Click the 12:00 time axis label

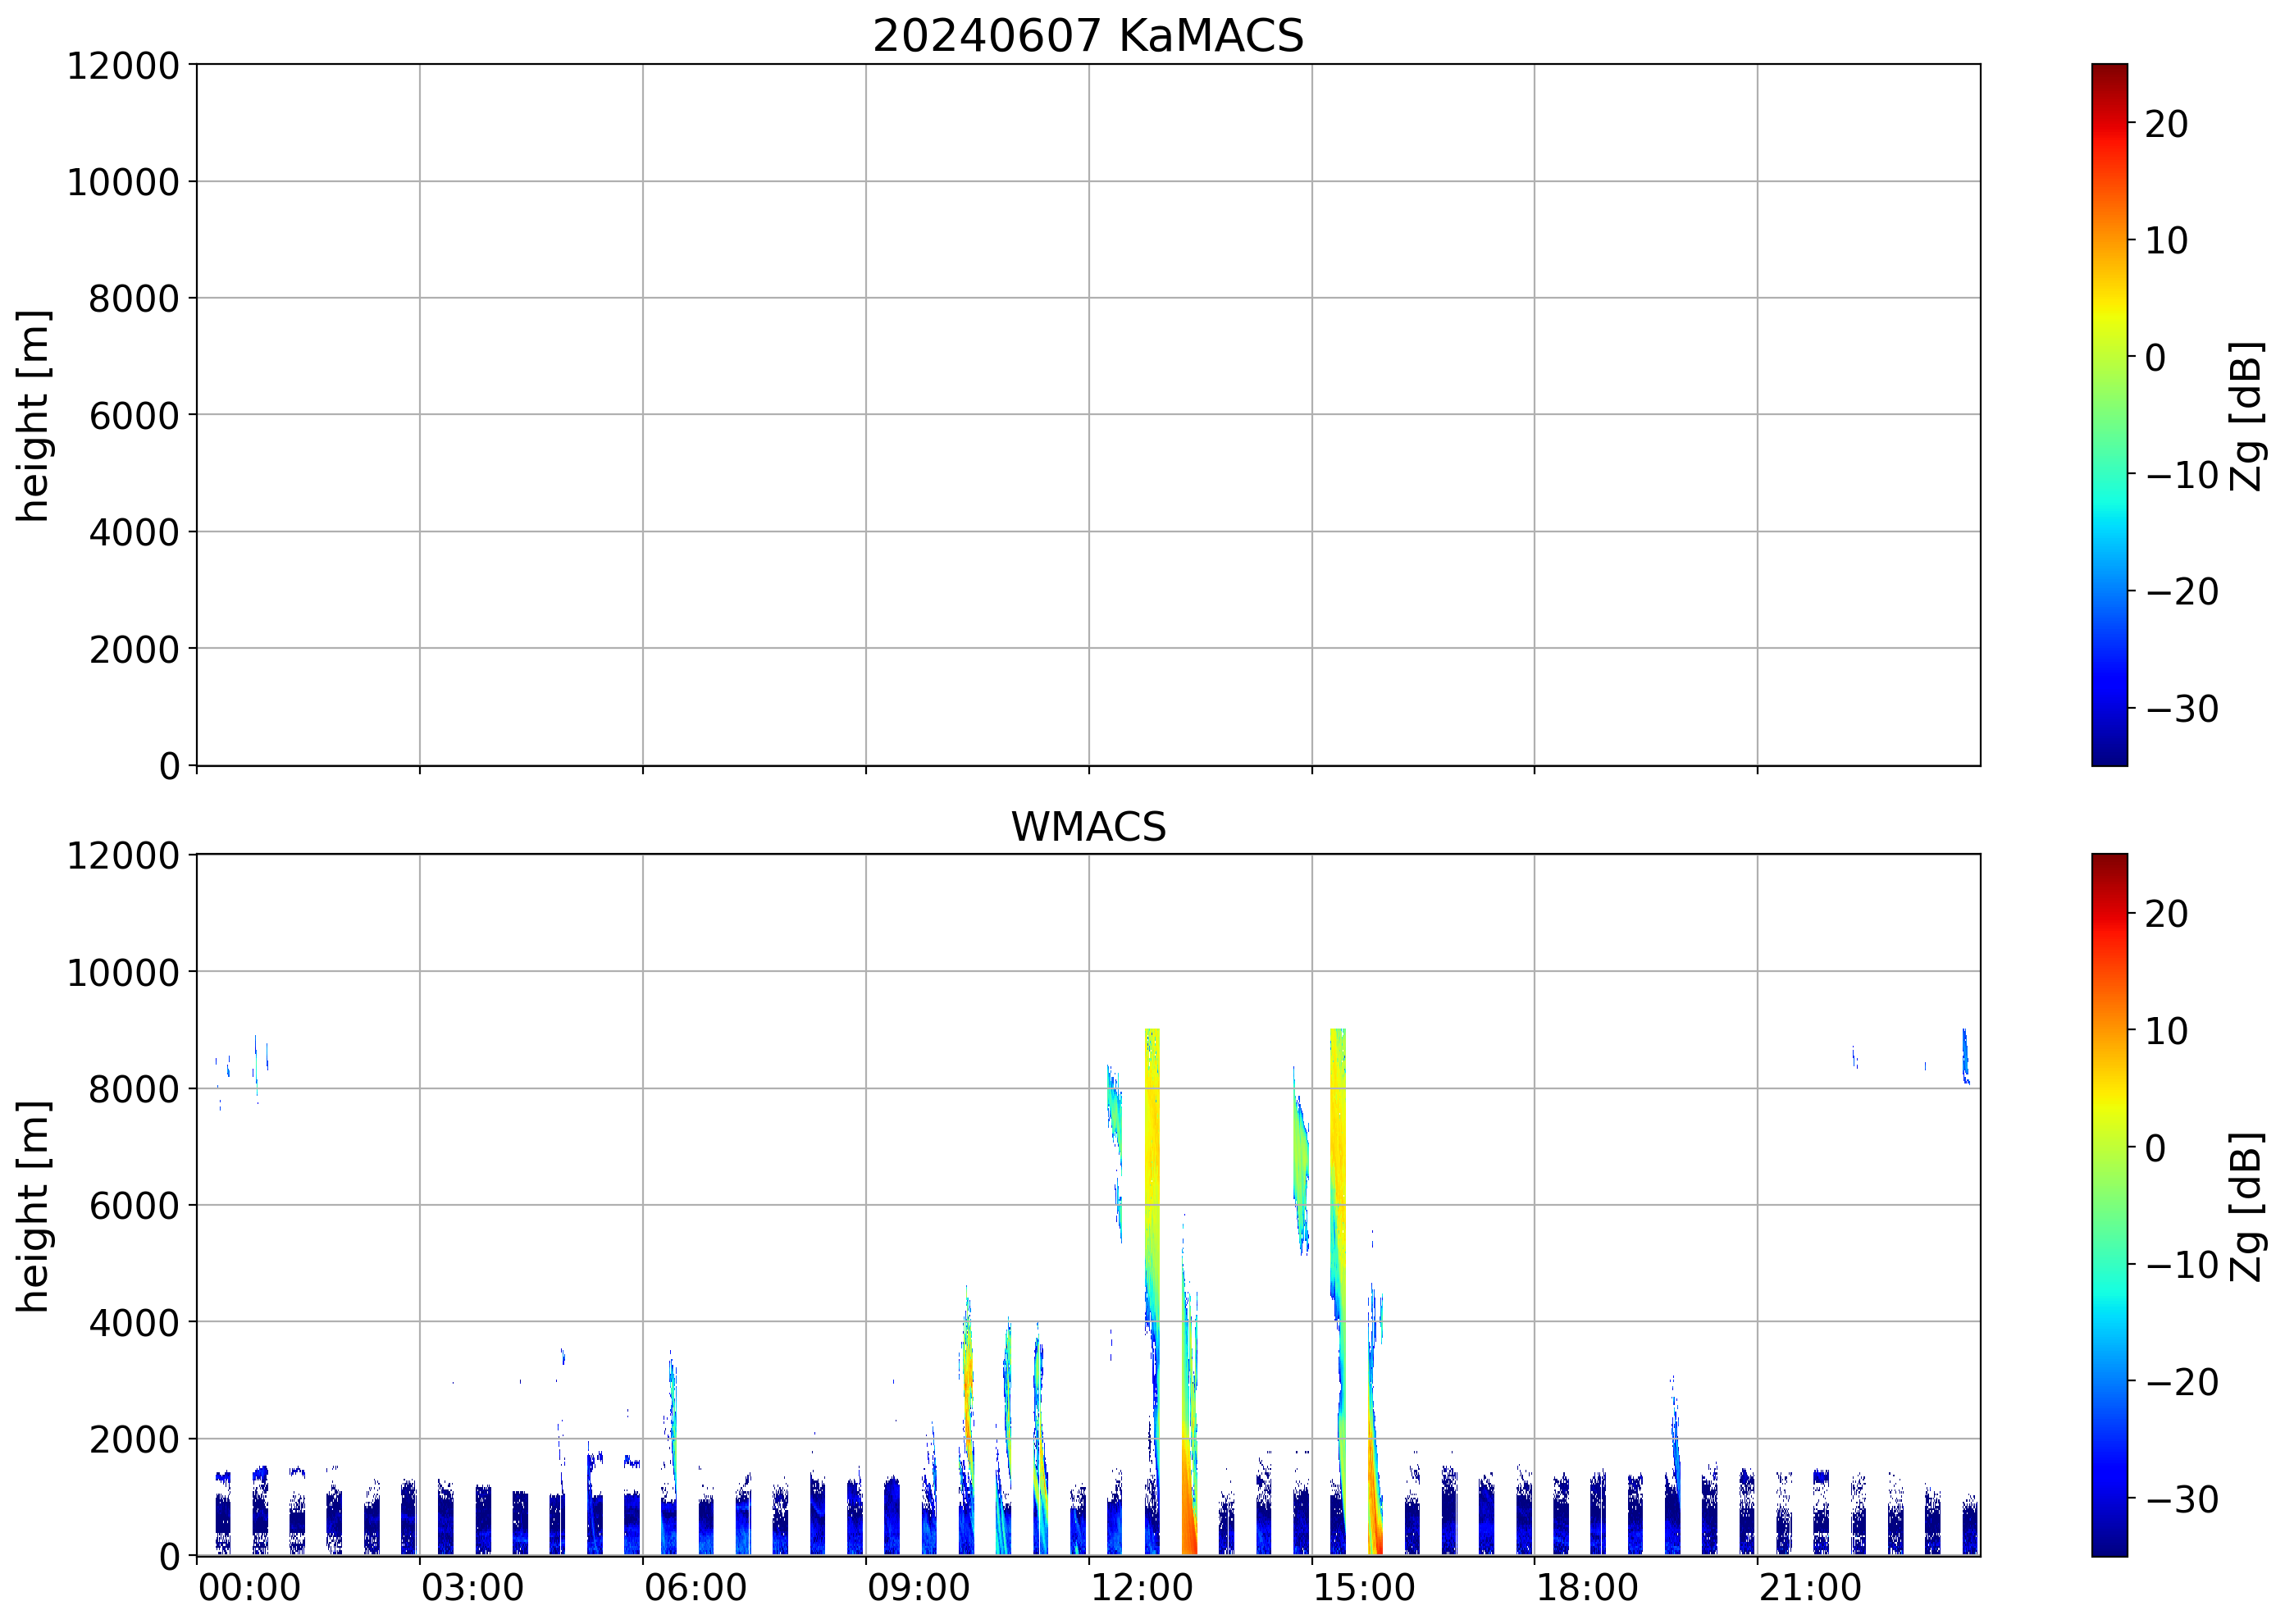pyautogui.click(x=1142, y=1589)
